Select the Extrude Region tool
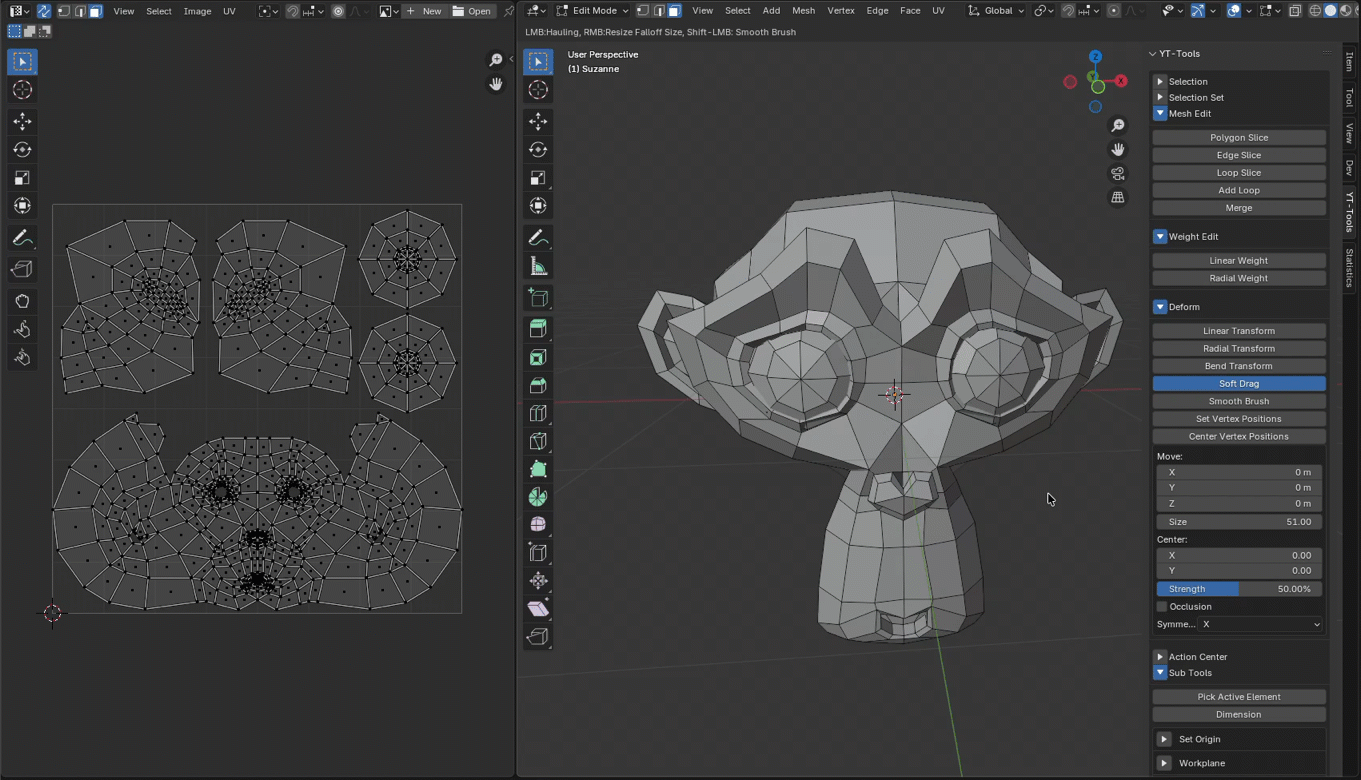The width and height of the screenshot is (1361, 780). click(538, 328)
